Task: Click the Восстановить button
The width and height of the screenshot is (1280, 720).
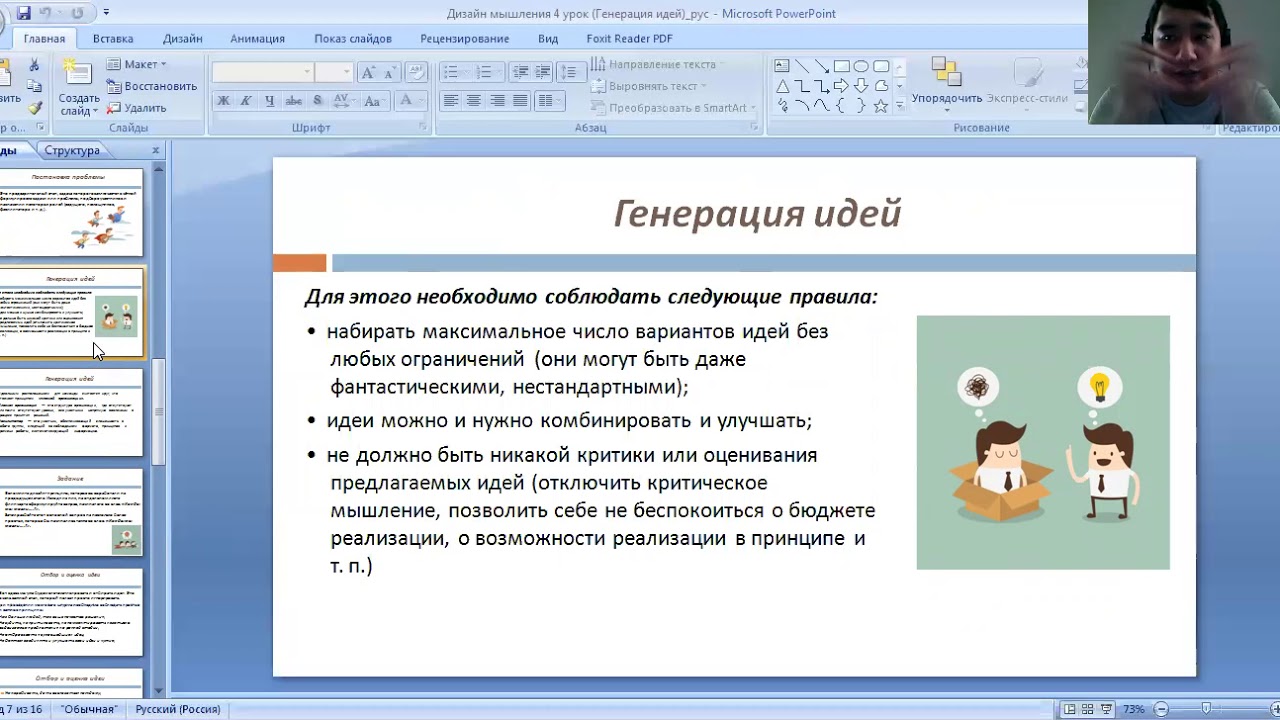Action: [x=151, y=86]
